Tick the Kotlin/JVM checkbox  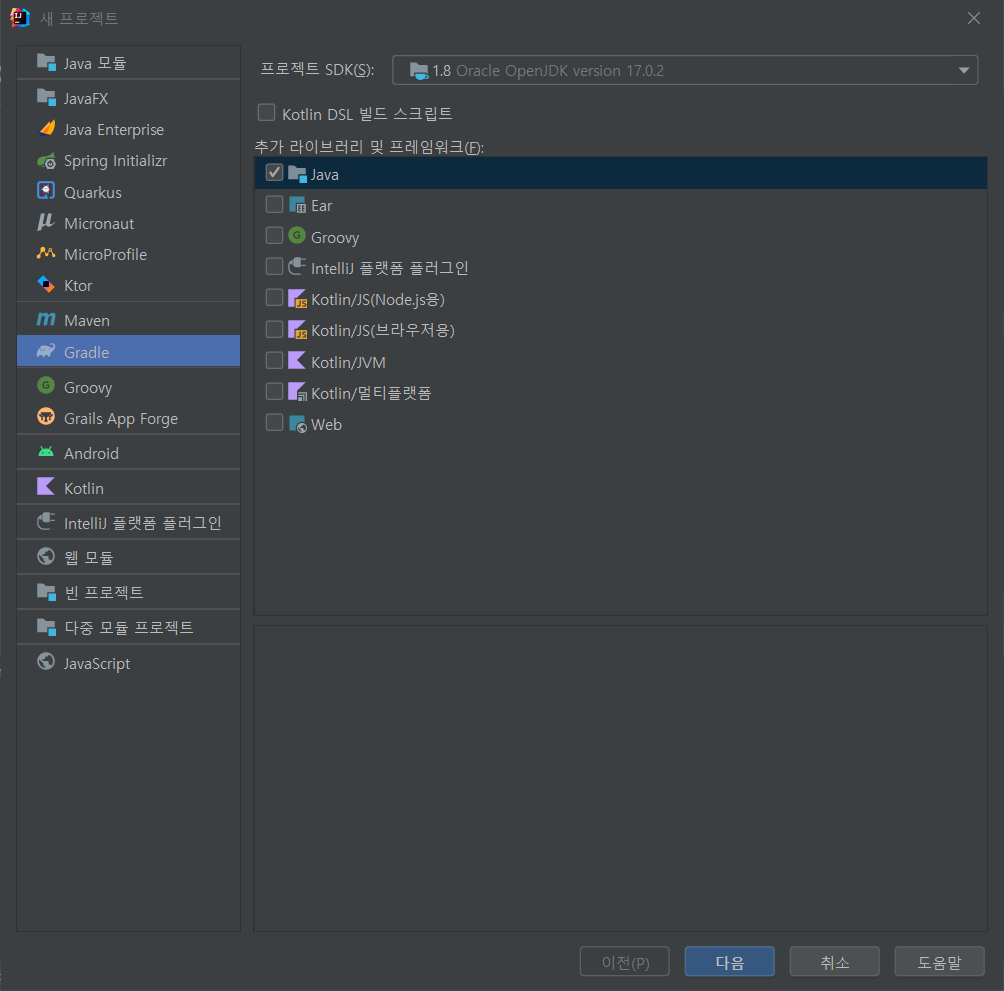274,360
